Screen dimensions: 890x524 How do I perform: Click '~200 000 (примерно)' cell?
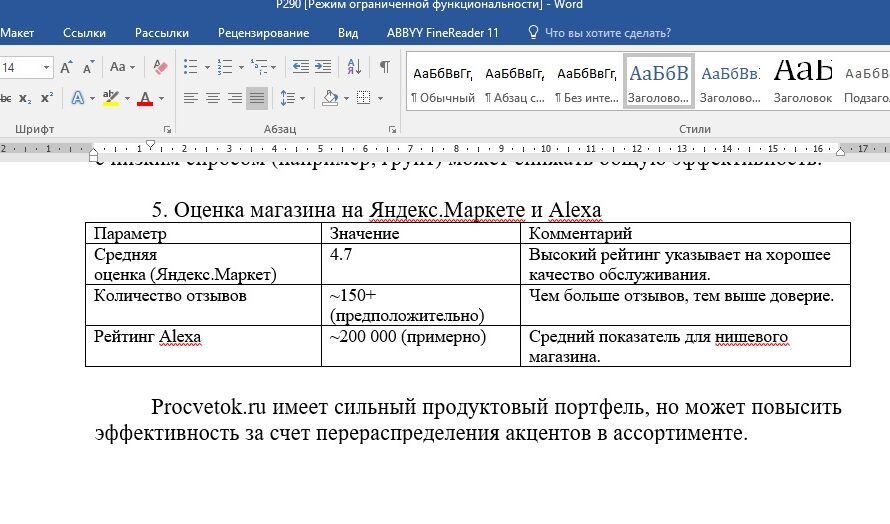[421, 346]
